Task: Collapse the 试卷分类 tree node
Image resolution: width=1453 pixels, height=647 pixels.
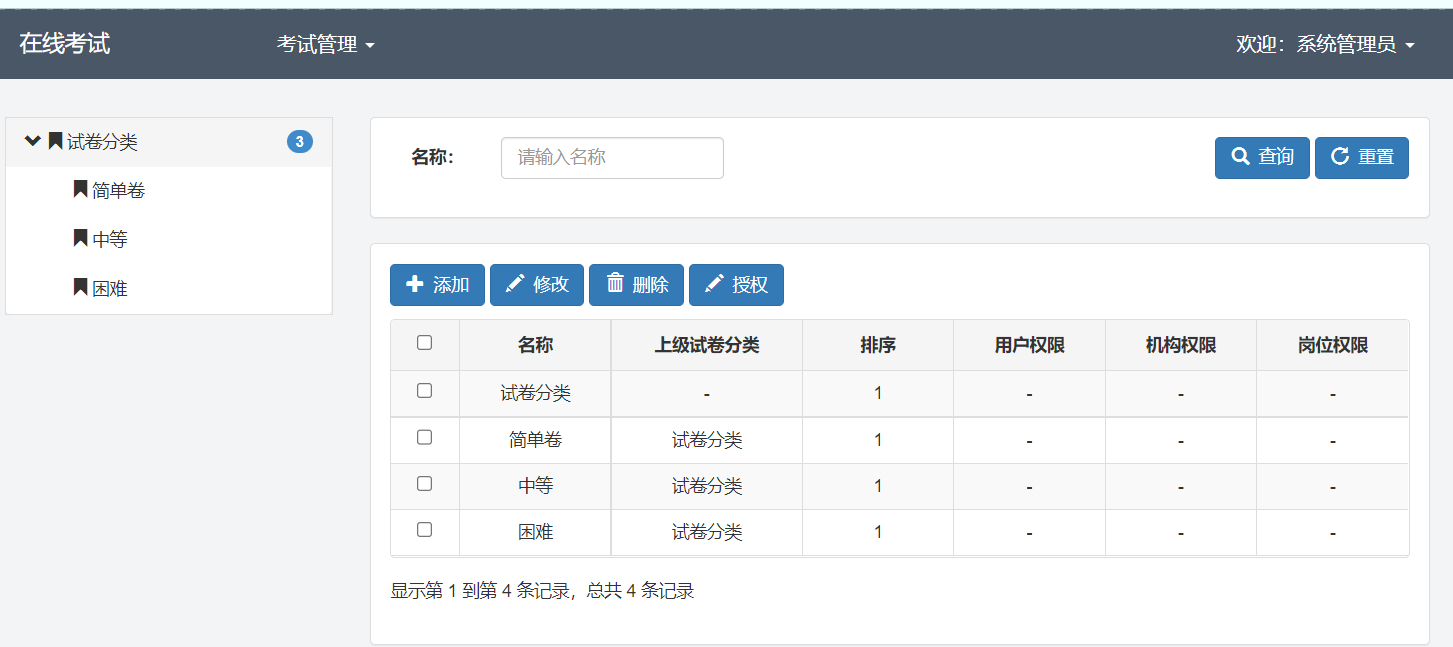Action: (32, 141)
